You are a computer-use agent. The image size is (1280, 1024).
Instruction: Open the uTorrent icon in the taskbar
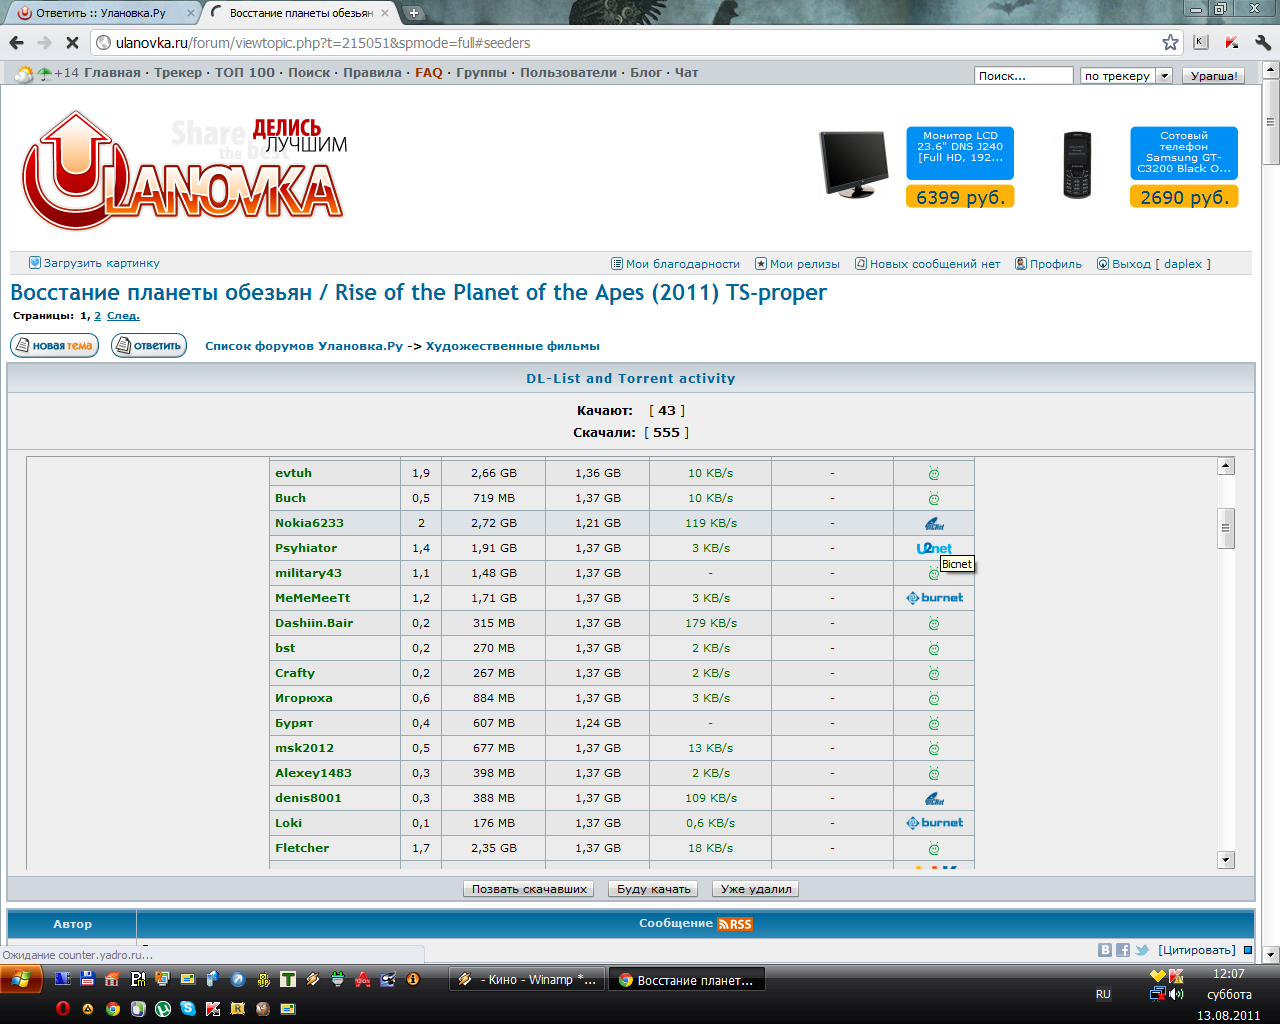[163, 1008]
